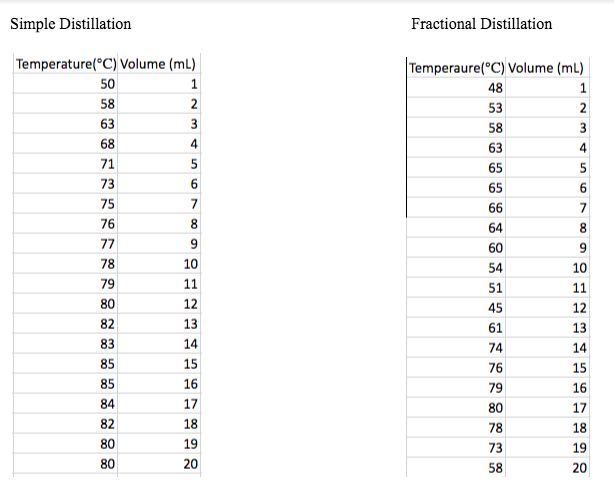
Task: Select the Temperaure(°C) header in the fractional distillation table
Action: coord(456,67)
